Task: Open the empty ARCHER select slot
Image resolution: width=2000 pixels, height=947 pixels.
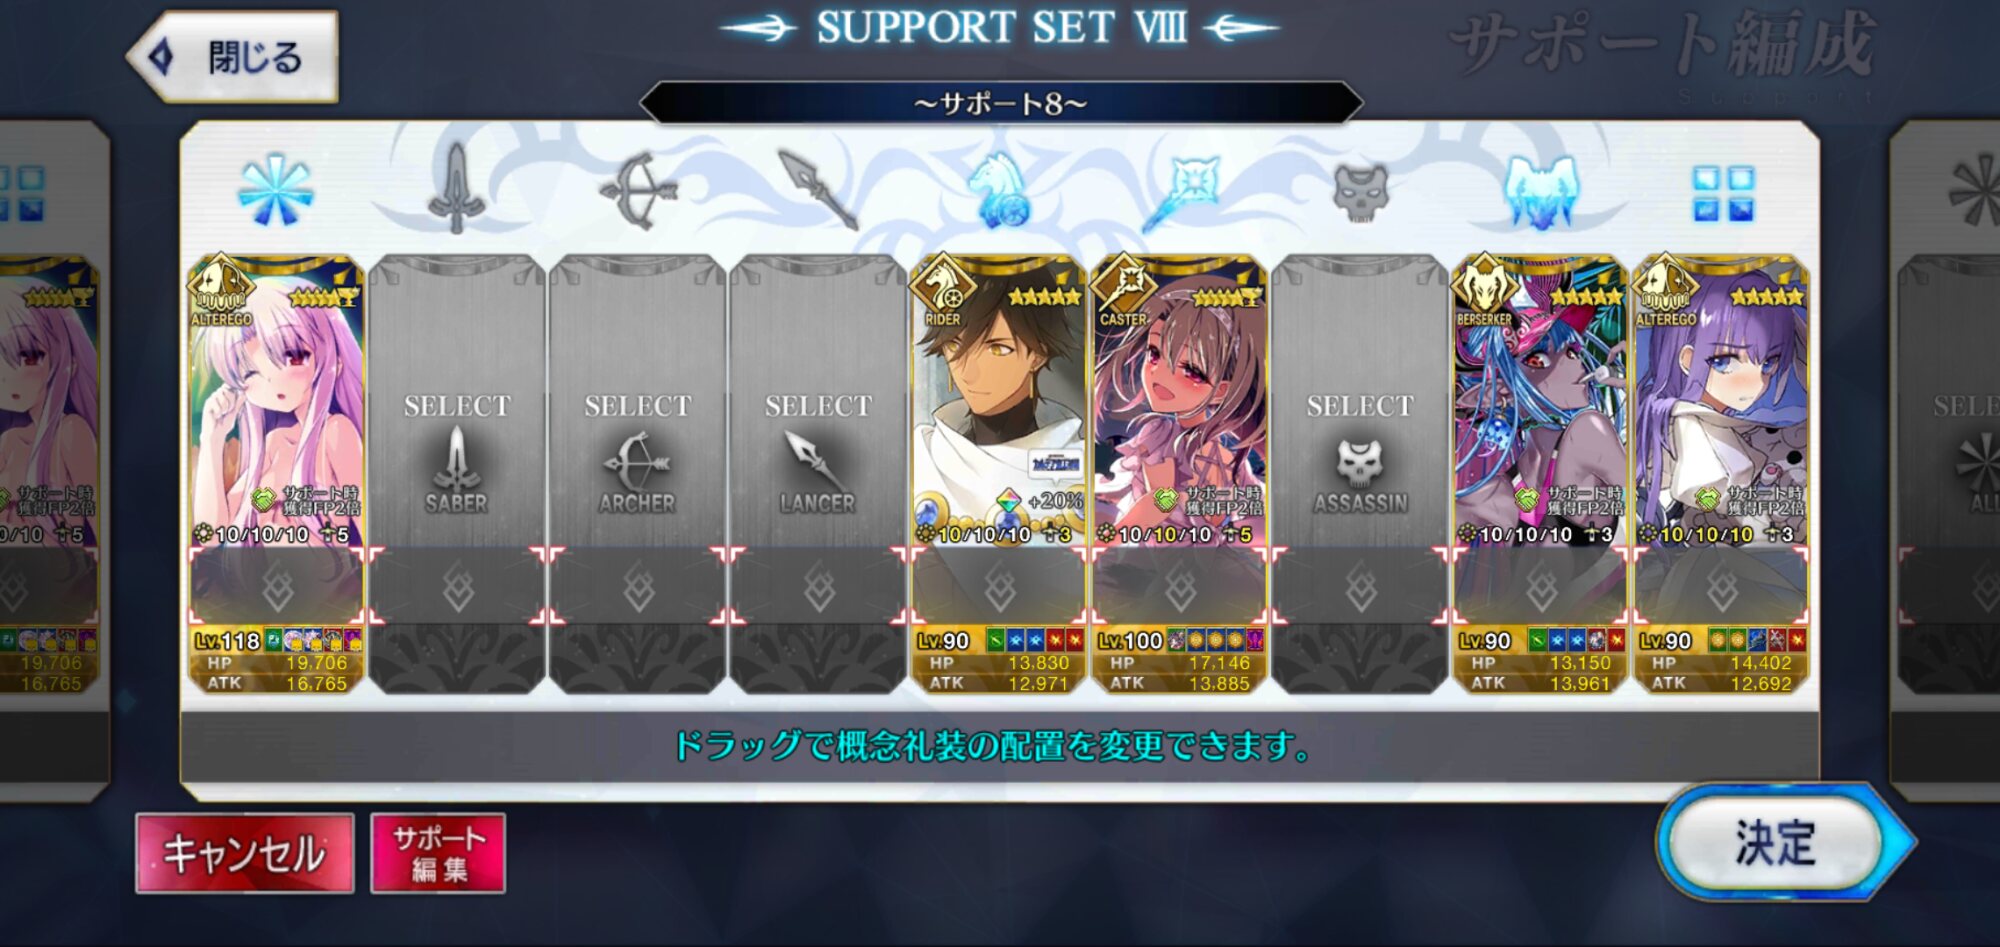Action: (x=637, y=473)
